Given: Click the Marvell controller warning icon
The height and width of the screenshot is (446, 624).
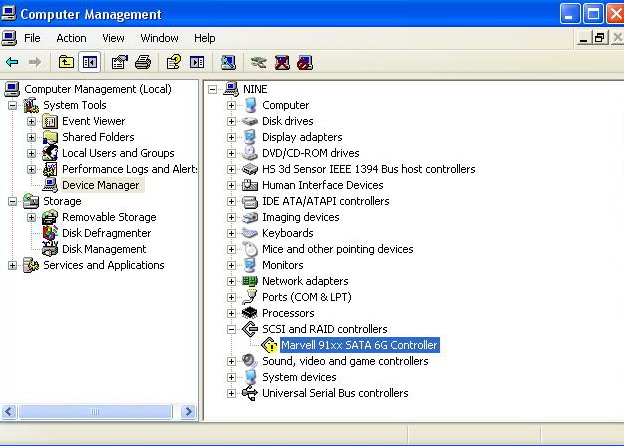Looking at the screenshot, I should tap(269, 345).
